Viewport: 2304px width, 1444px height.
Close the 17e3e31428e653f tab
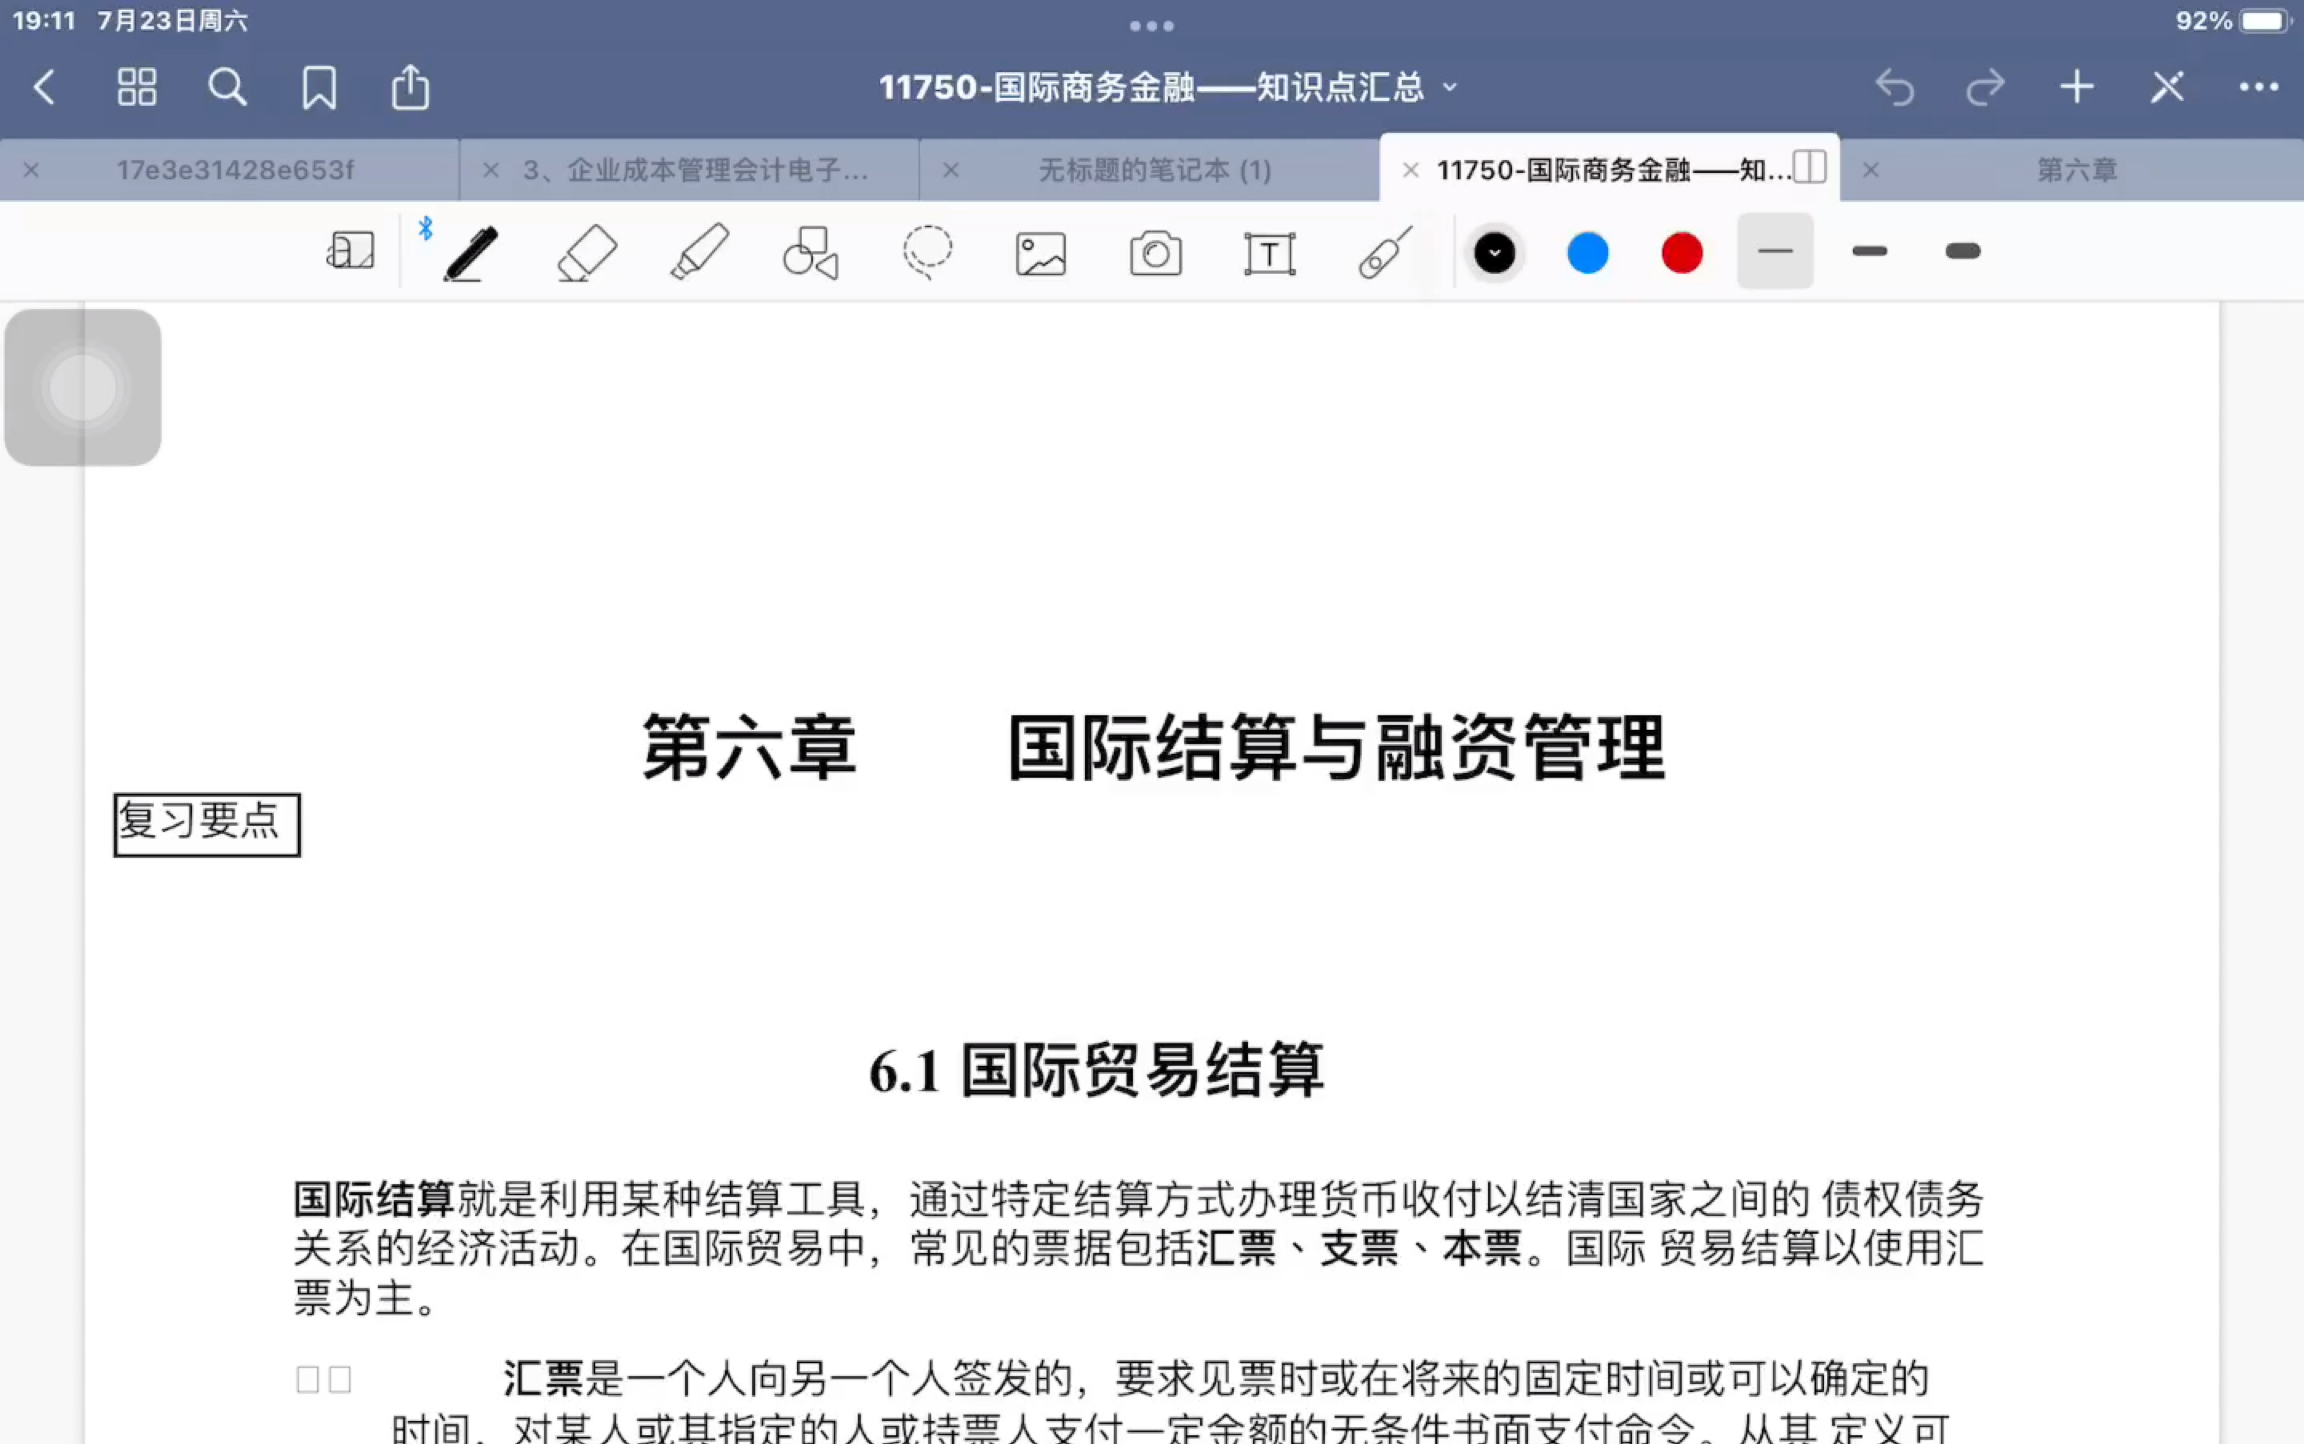[31, 170]
